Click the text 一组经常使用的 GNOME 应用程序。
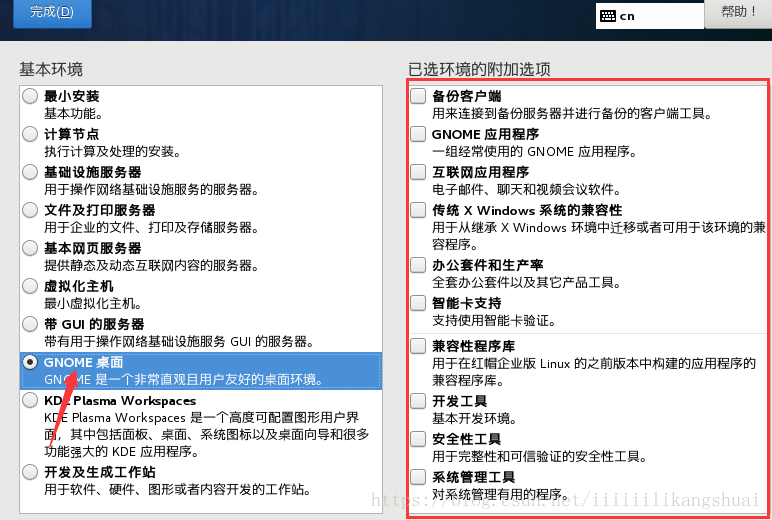Image resolution: width=772 pixels, height=520 pixels. point(535,152)
